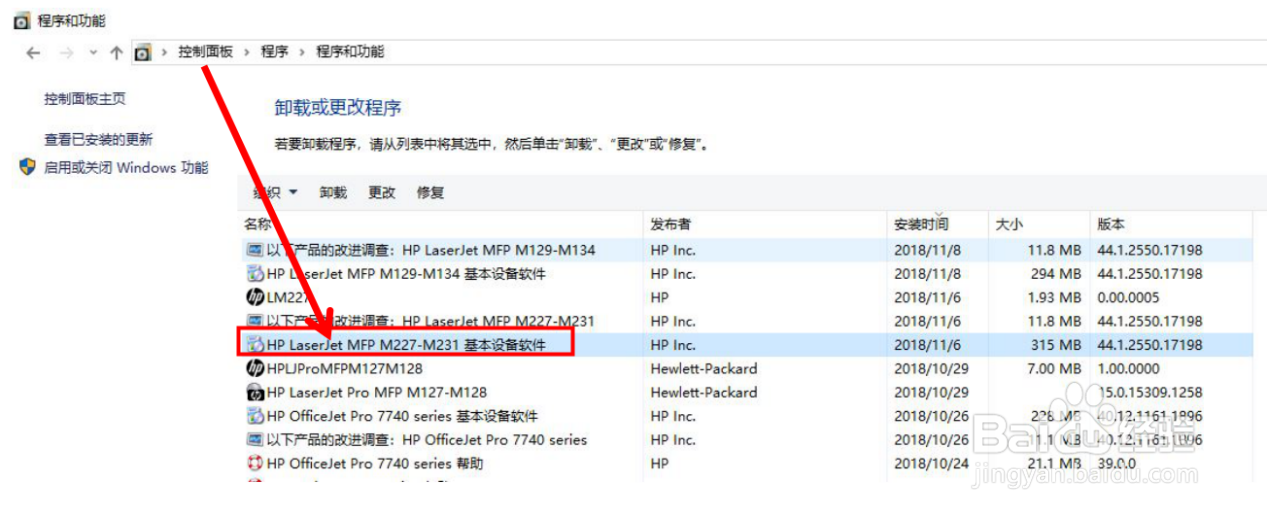Sort by 发布者 column header
The image size is (1267, 517).
(765, 225)
